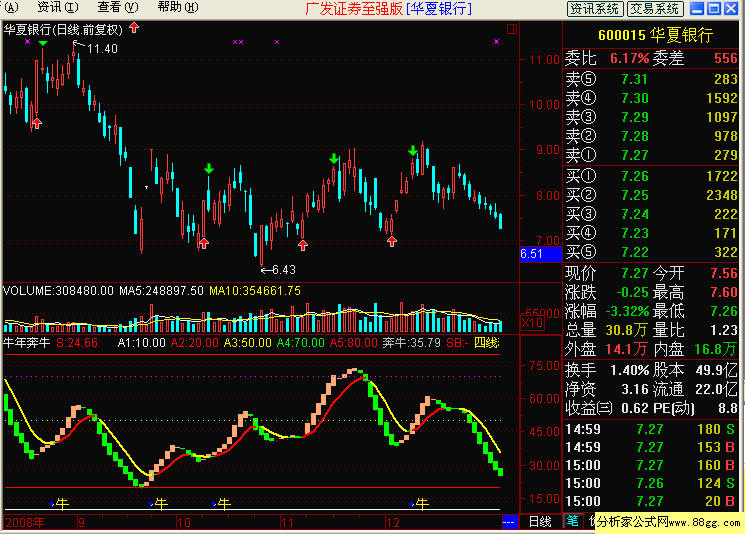The height and width of the screenshot is (534, 745).
Task: Open the 资讯(I) menu
Action: click(x=57, y=7)
